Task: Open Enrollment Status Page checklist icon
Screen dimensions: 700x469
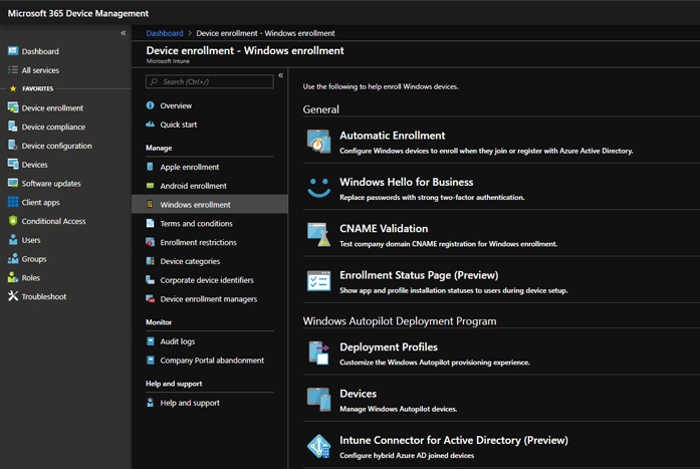Action: (x=319, y=281)
